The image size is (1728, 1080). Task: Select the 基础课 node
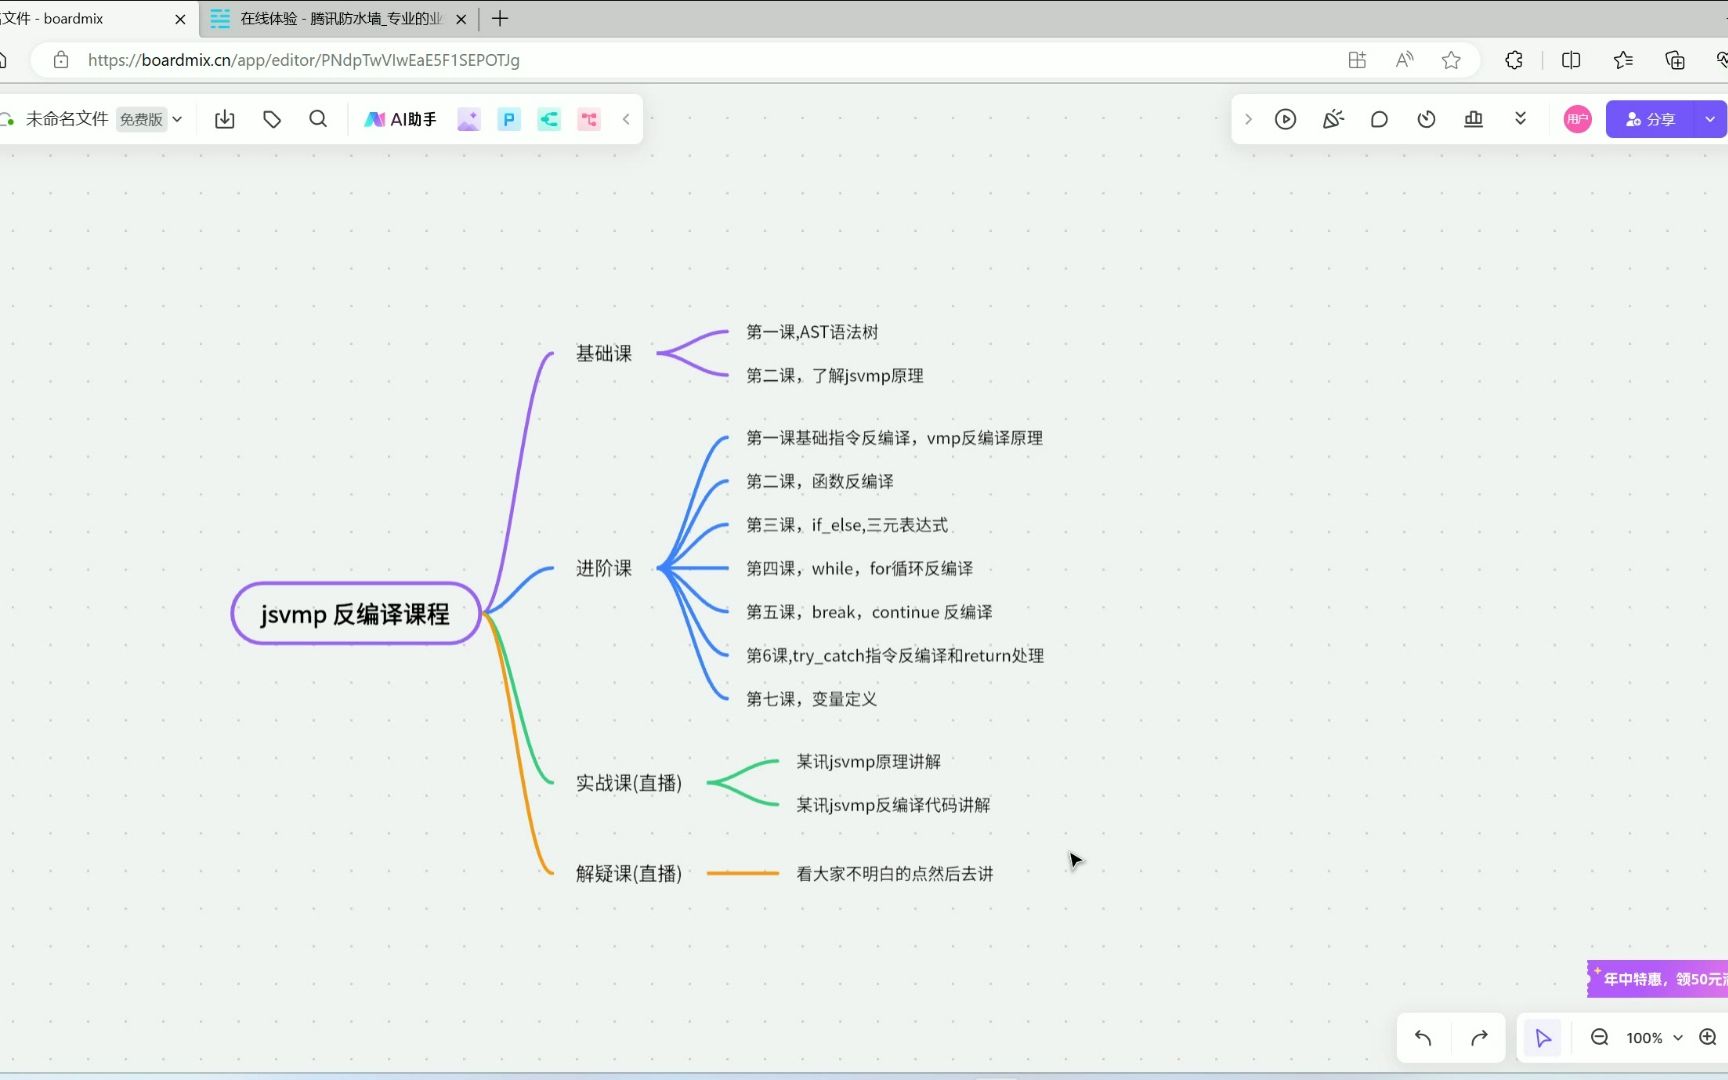[x=604, y=353]
